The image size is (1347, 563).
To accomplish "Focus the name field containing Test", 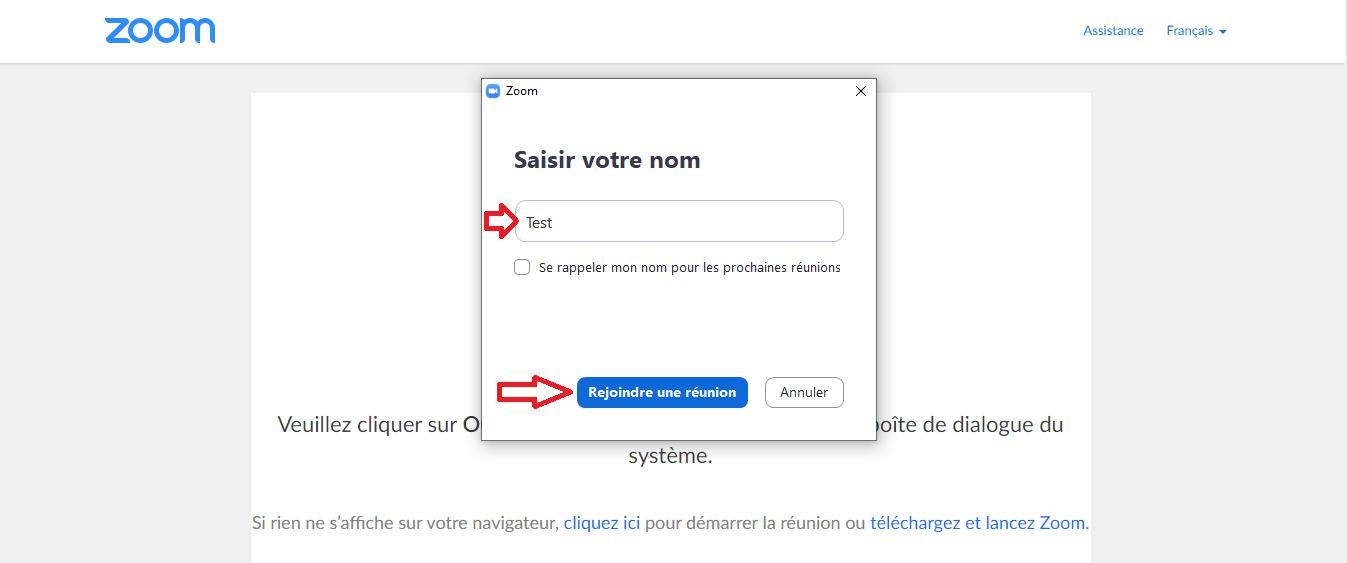I will pyautogui.click(x=679, y=221).
